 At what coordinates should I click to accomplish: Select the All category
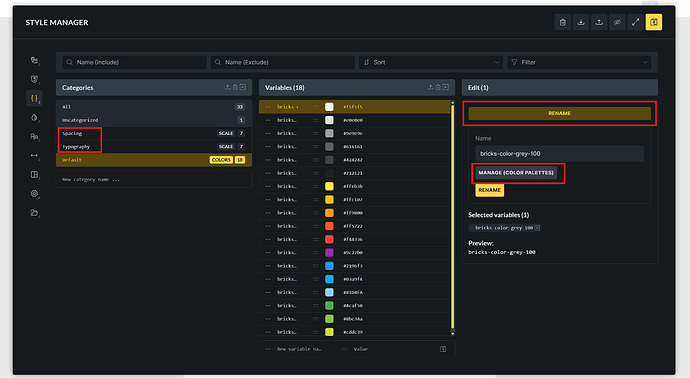pos(154,107)
